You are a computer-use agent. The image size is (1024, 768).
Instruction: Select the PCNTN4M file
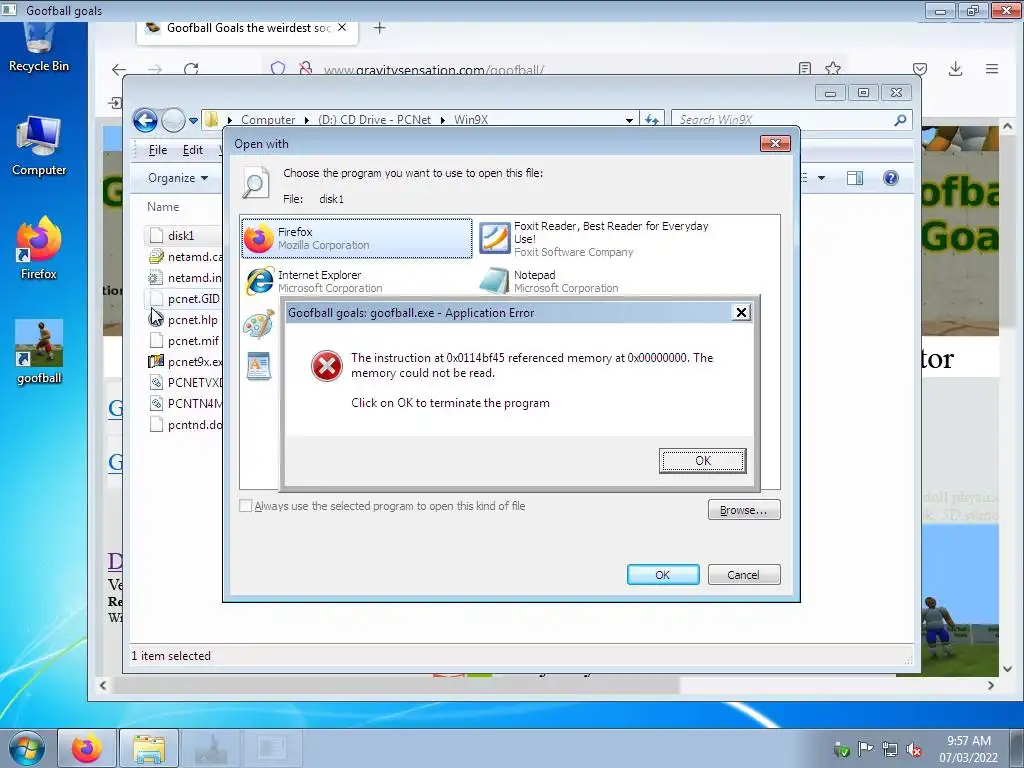pos(185,403)
